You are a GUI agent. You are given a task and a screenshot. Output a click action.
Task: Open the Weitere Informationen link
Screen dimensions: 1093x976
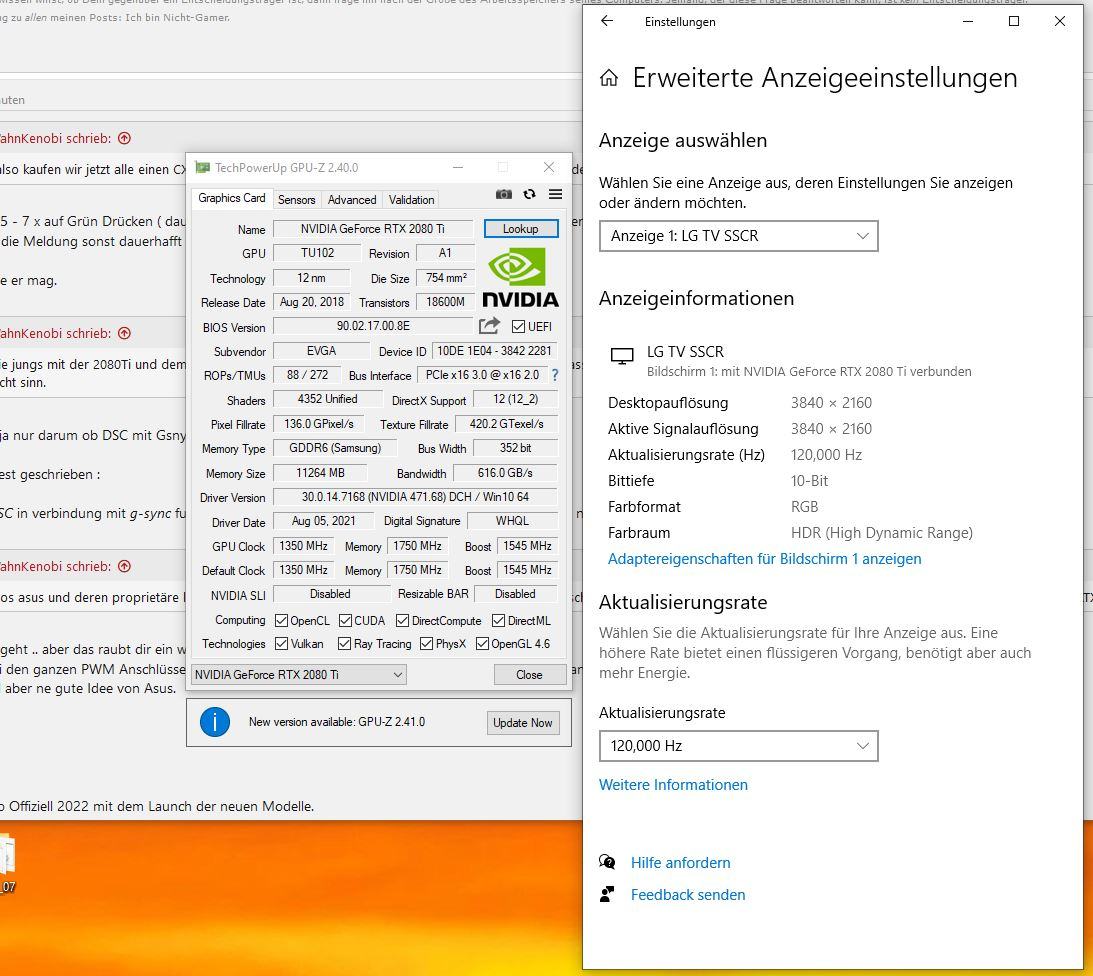point(673,785)
